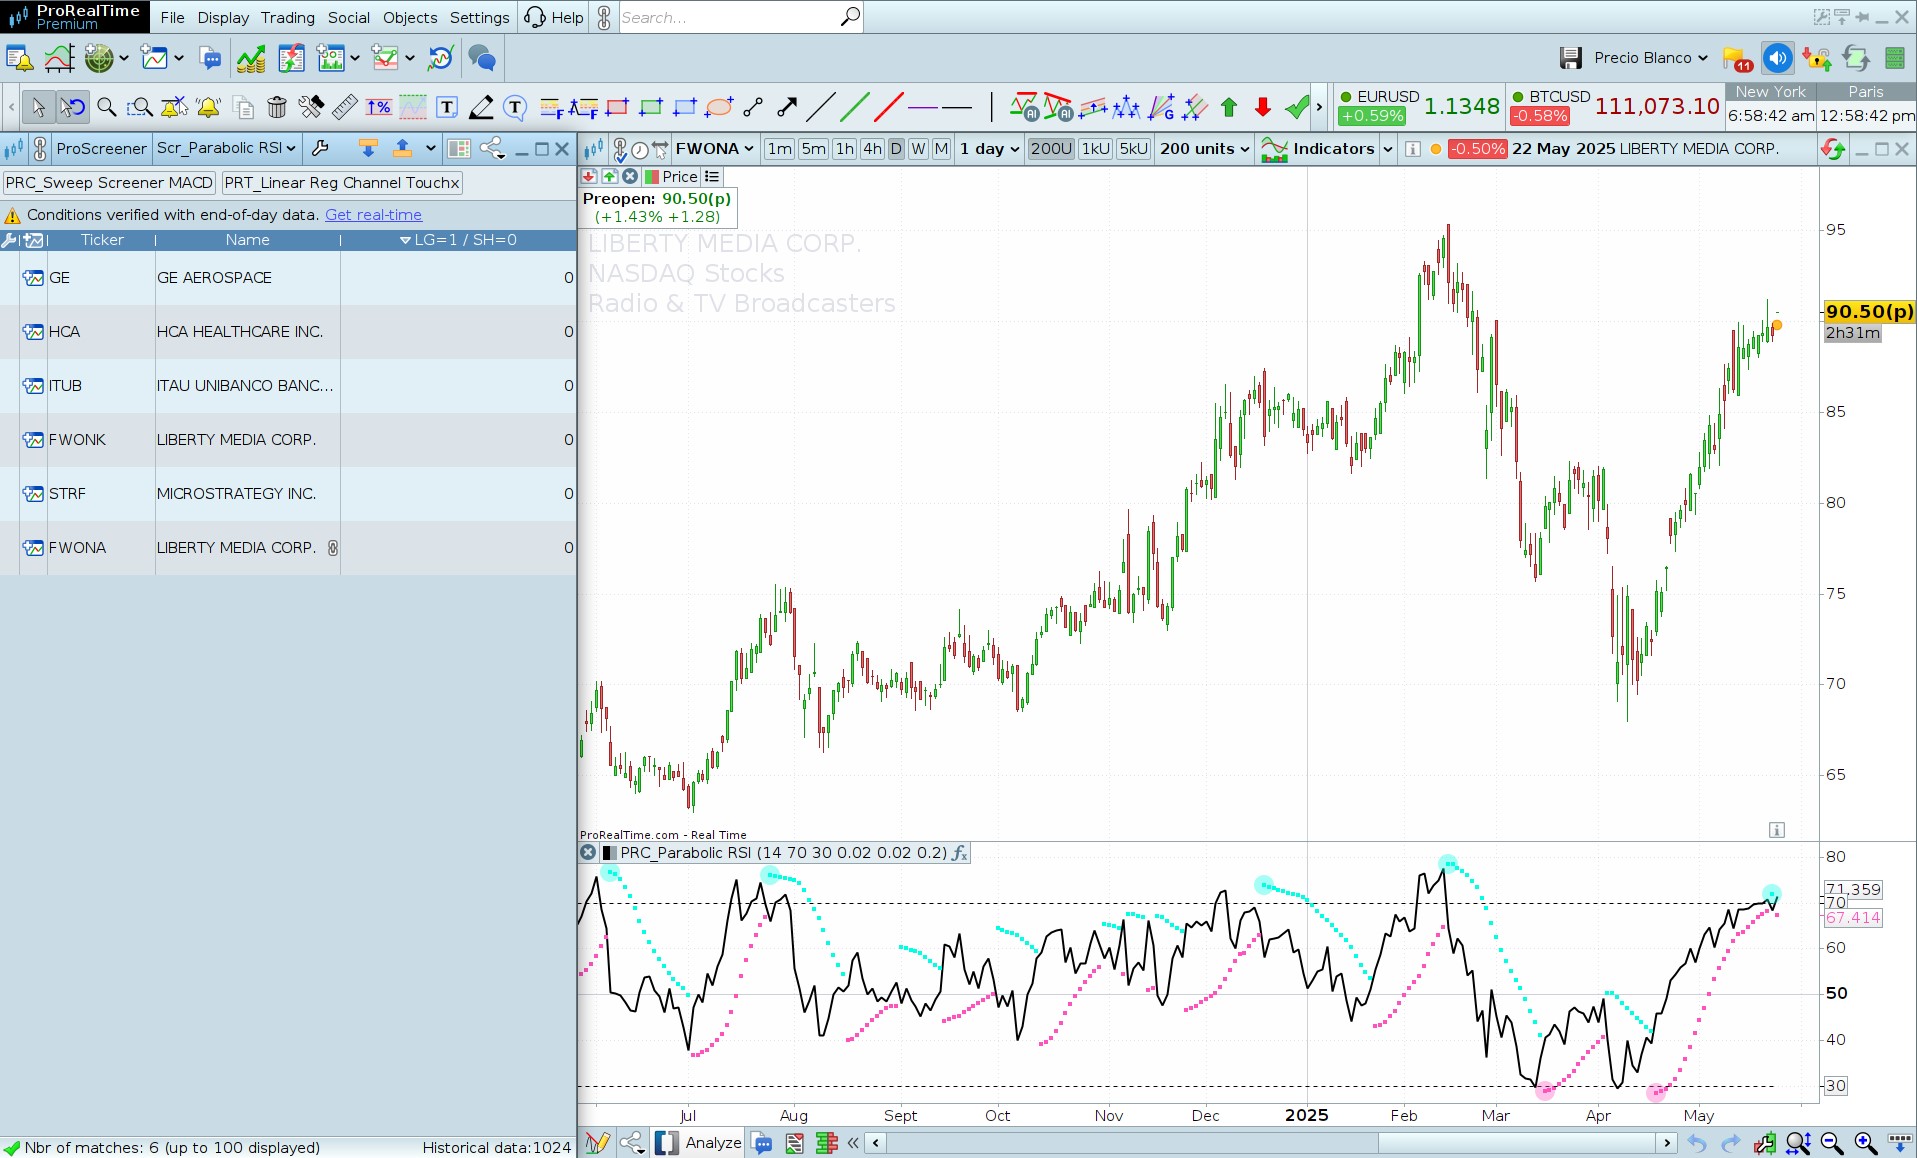The width and height of the screenshot is (1917, 1158).
Task: Click the chart horizontal scrollbar thumb
Action: pyautogui.click(x=1517, y=1143)
